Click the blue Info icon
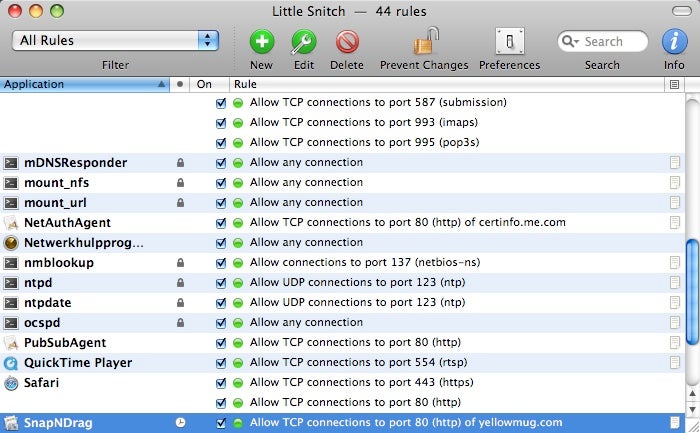700x433 pixels. click(x=674, y=41)
